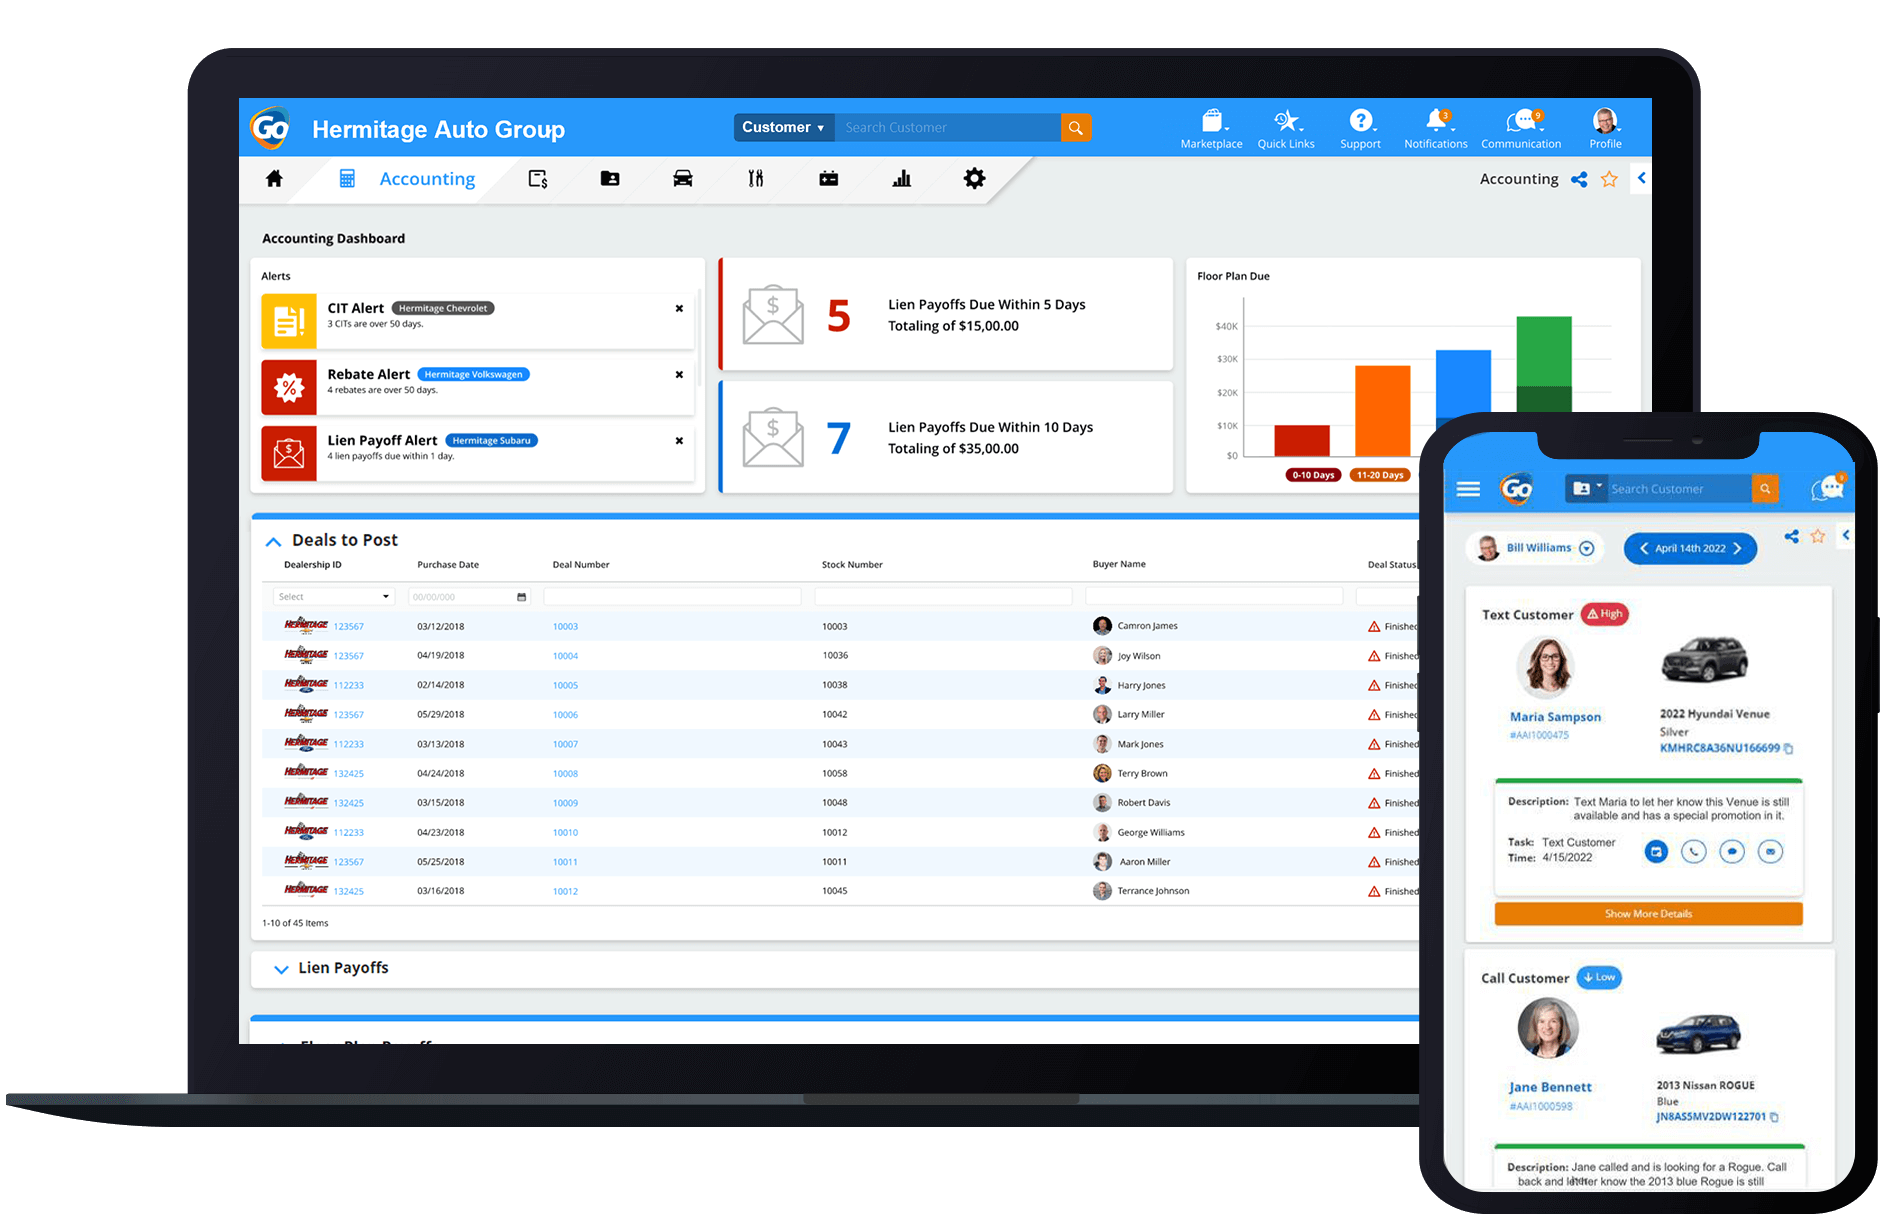Click the red bar in Floor Plan chart
The image size is (1880, 1215).
pyautogui.click(x=1302, y=441)
